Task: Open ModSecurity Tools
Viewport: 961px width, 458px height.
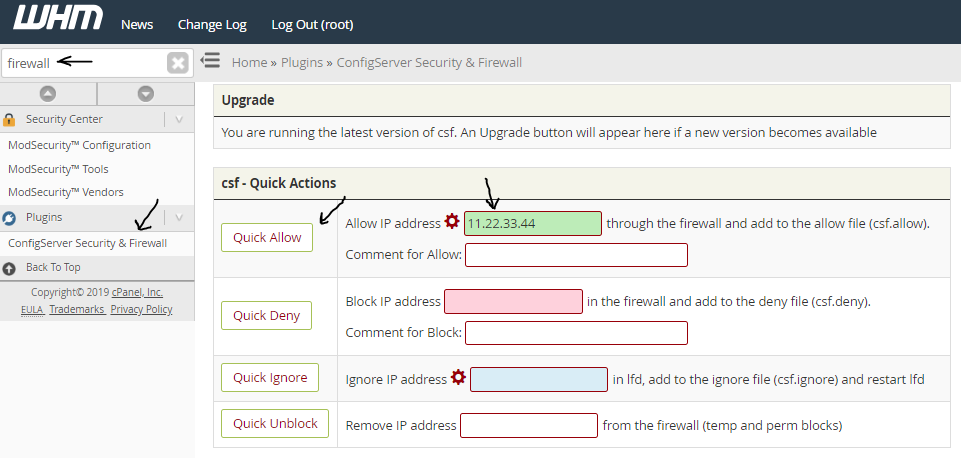Action: tap(58, 169)
